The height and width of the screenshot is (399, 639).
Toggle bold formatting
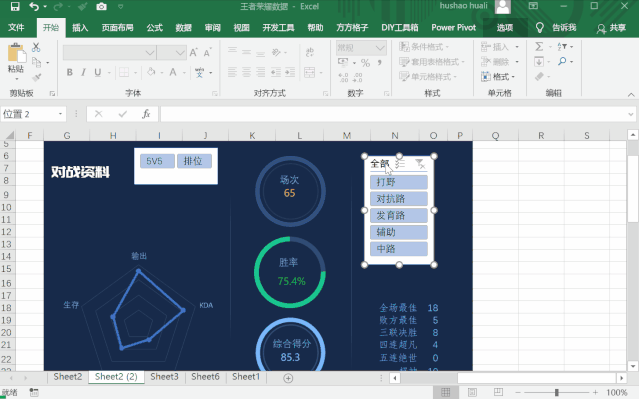point(70,73)
